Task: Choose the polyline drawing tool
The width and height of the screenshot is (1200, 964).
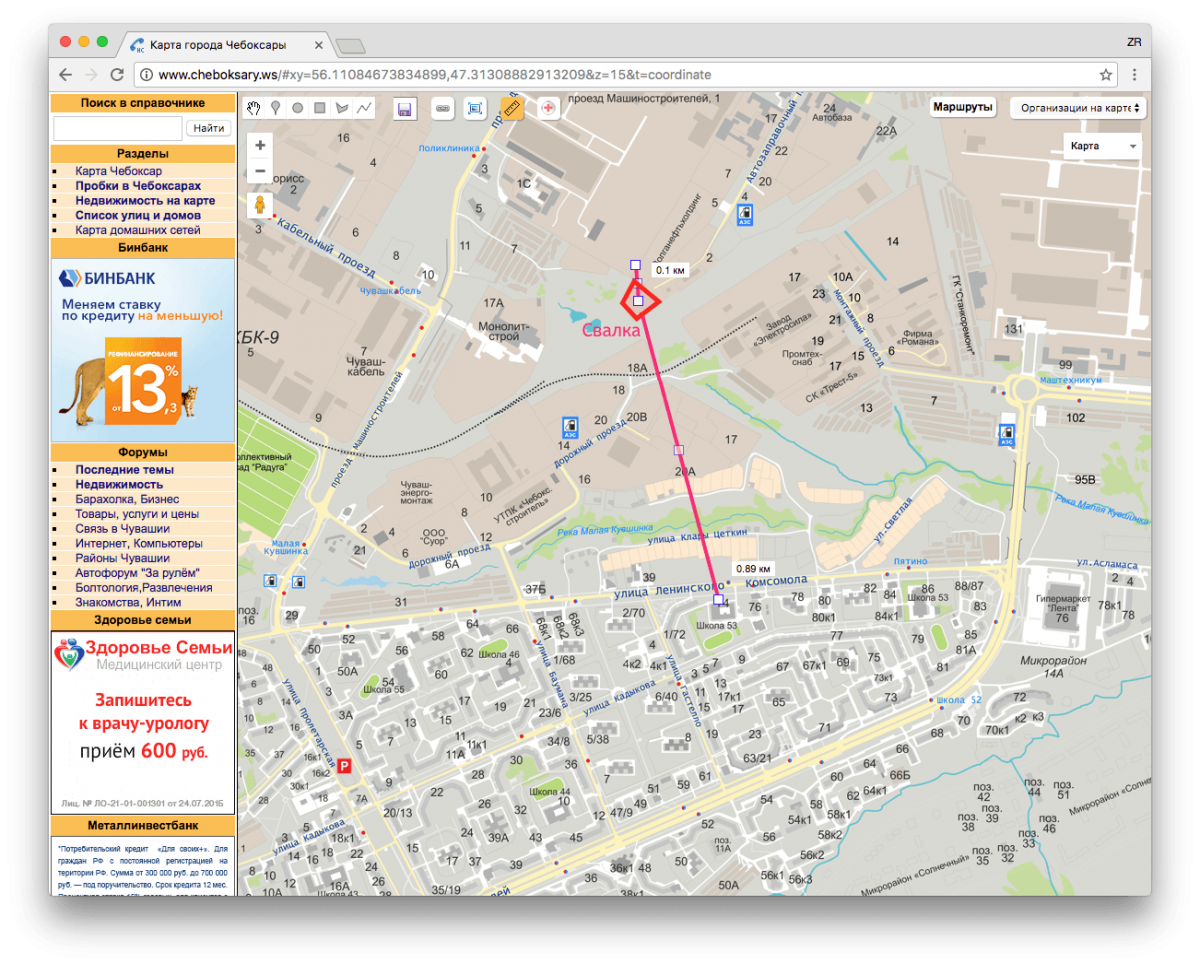Action: (x=364, y=108)
